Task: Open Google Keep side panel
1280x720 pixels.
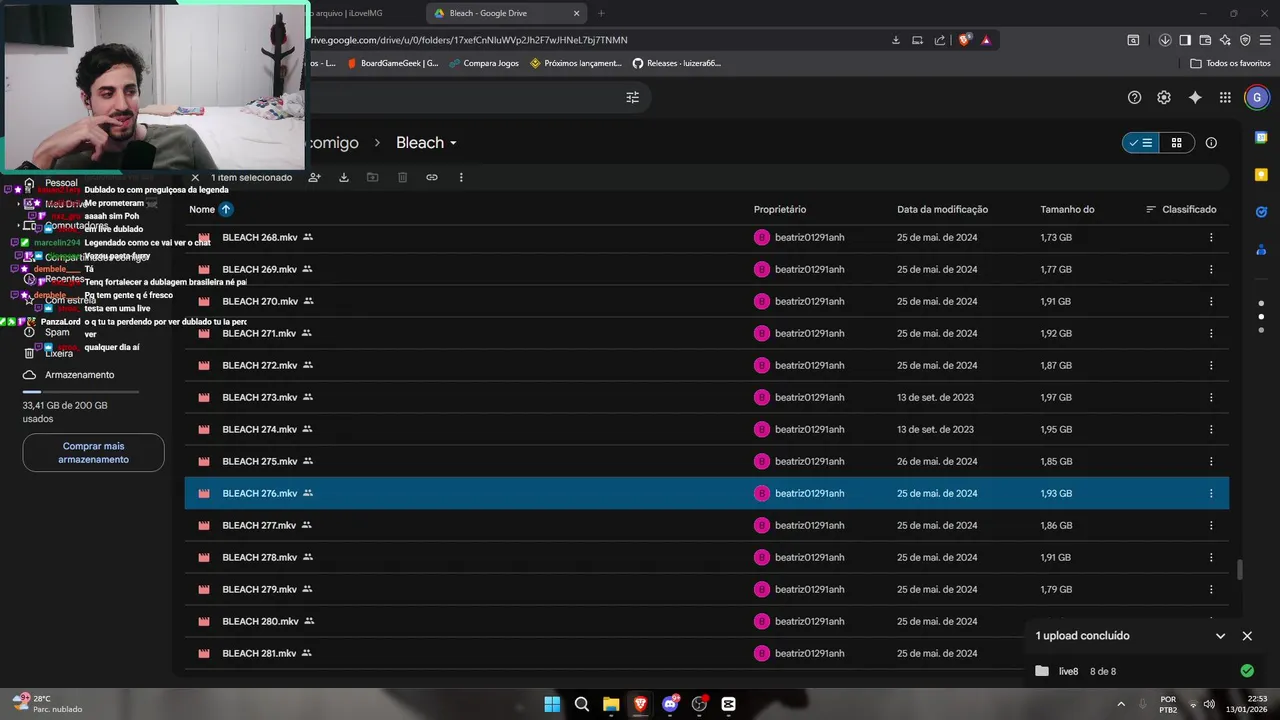Action: [1261, 175]
